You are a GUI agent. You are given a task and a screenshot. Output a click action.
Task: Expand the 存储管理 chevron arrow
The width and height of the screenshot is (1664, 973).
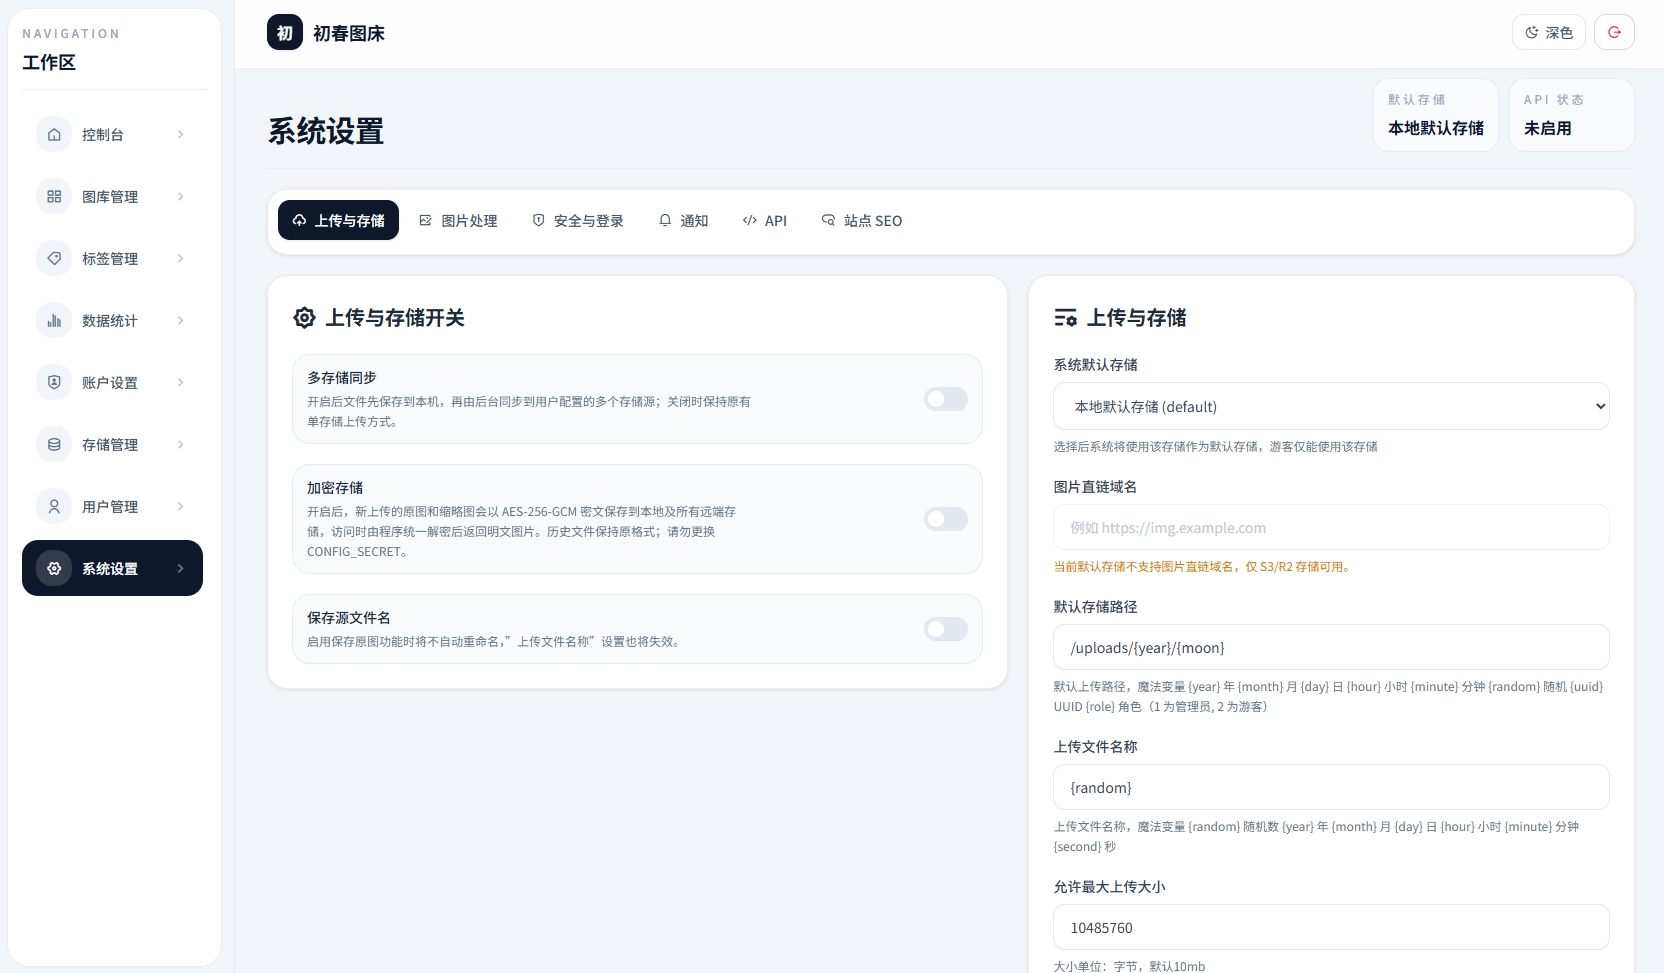pos(180,444)
